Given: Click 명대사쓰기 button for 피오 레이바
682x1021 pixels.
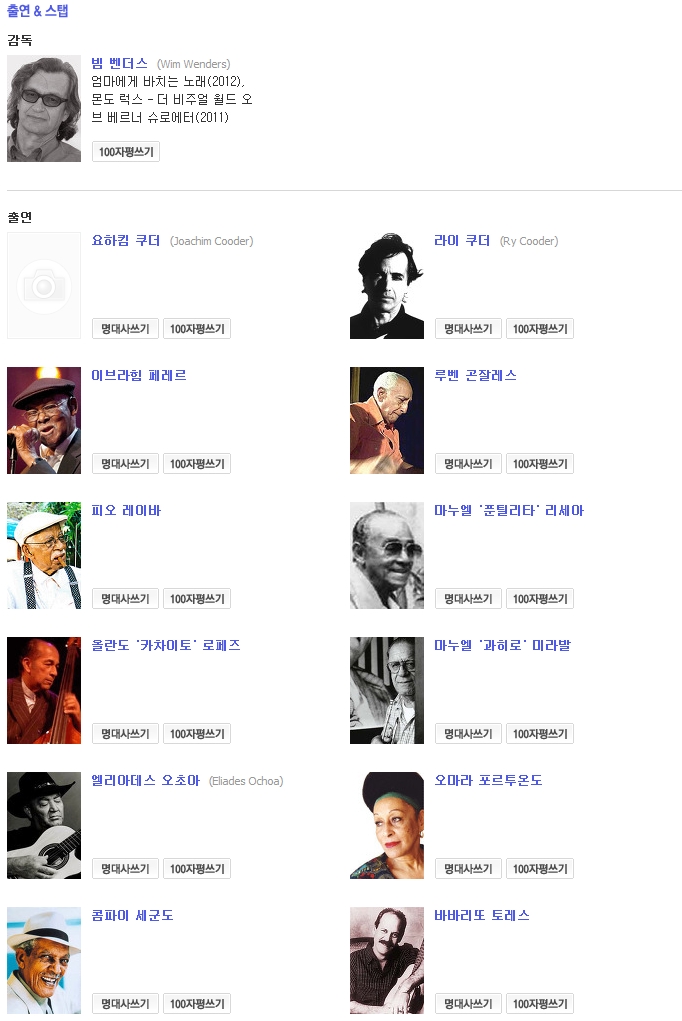Looking at the screenshot, I should [x=125, y=598].
